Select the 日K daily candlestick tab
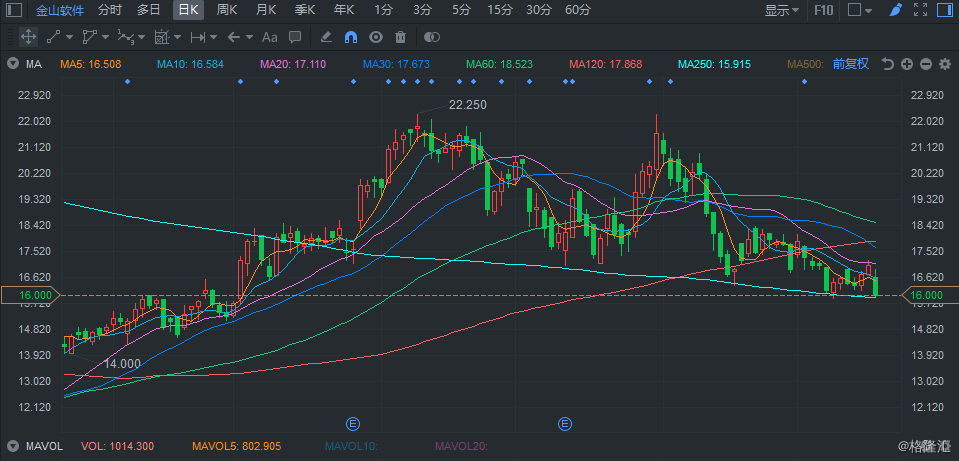This screenshot has width=959, height=461. [x=188, y=10]
